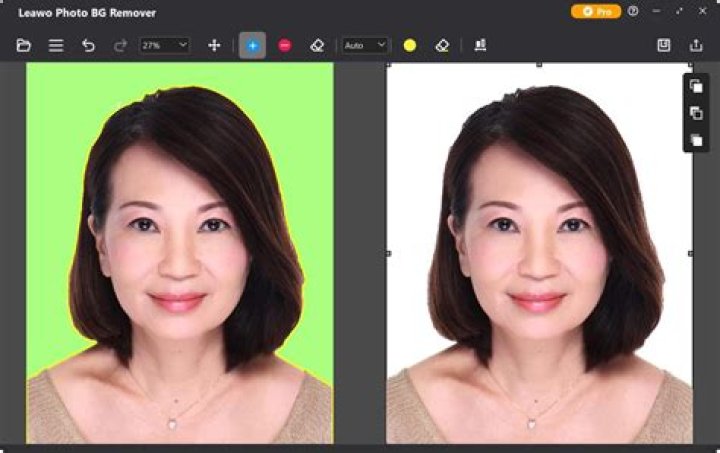Export the result image
This screenshot has width=720, height=453.
(696, 45)
